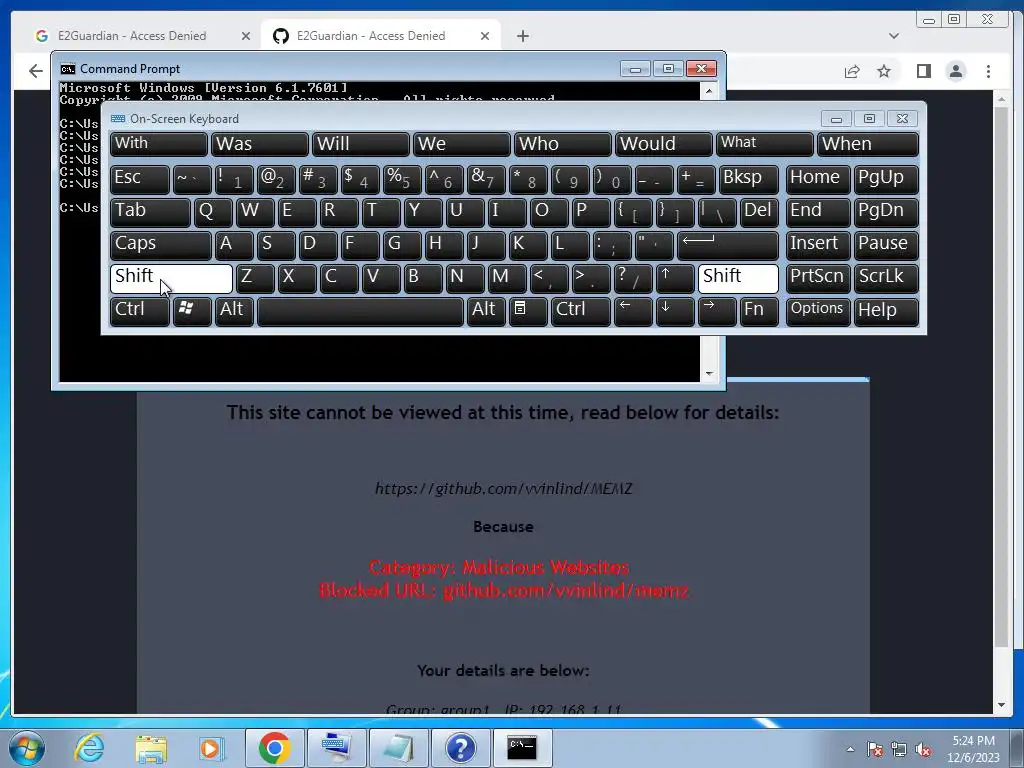Click the Tab key
Screen dimensions: 1024x768
pyautogui.click(x=150, y=212)
